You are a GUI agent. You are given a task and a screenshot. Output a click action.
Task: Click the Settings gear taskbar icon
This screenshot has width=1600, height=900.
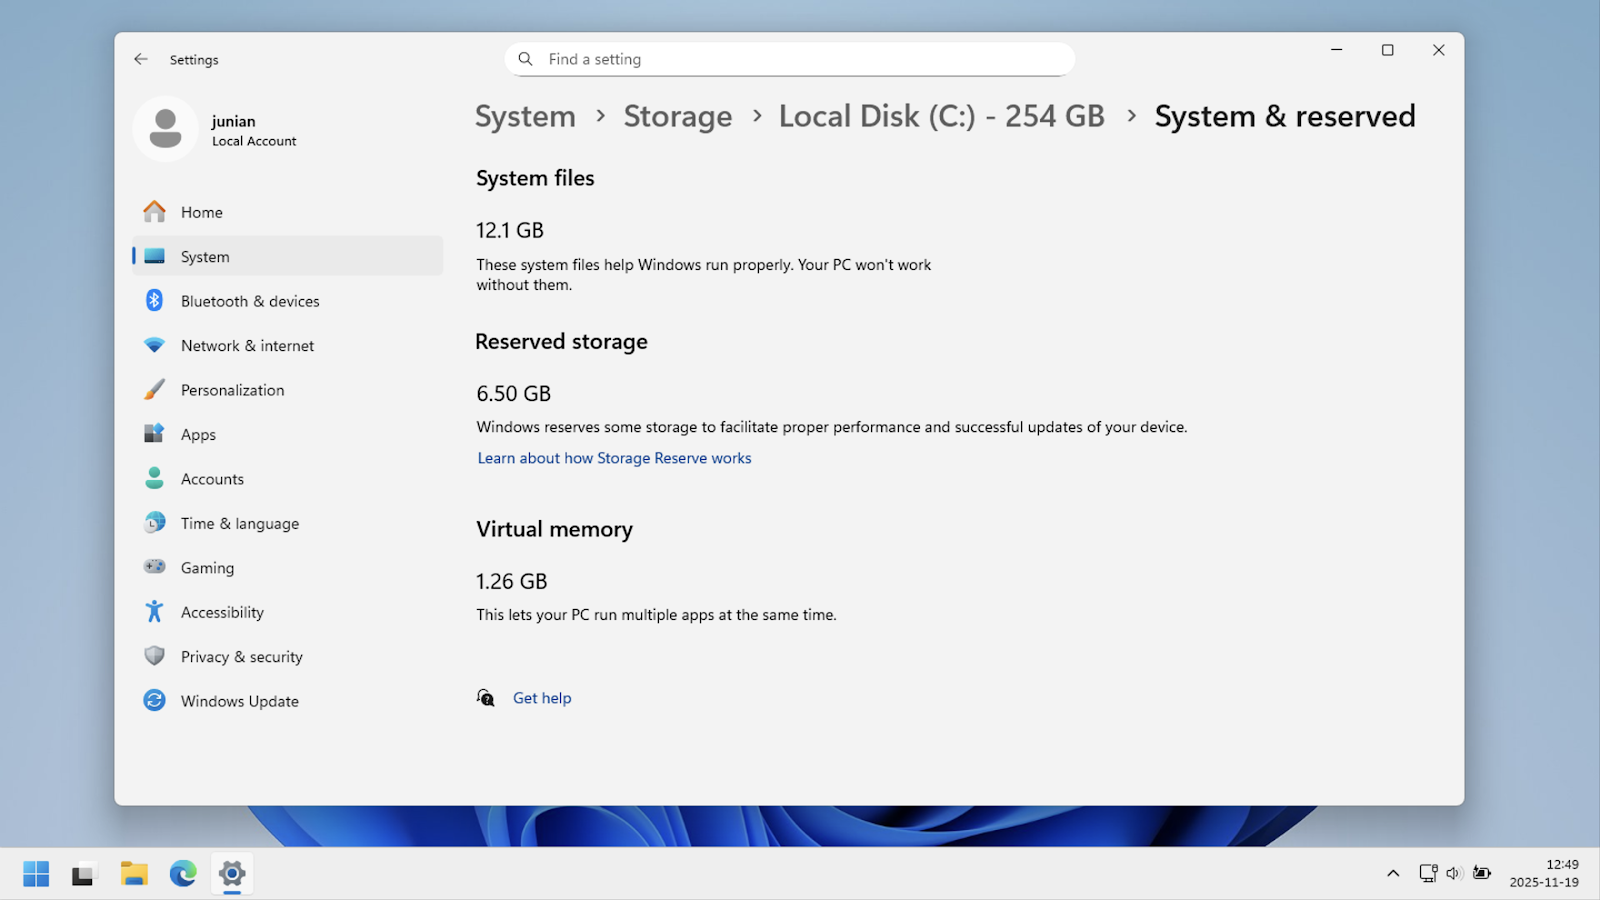tap(232, 874)
